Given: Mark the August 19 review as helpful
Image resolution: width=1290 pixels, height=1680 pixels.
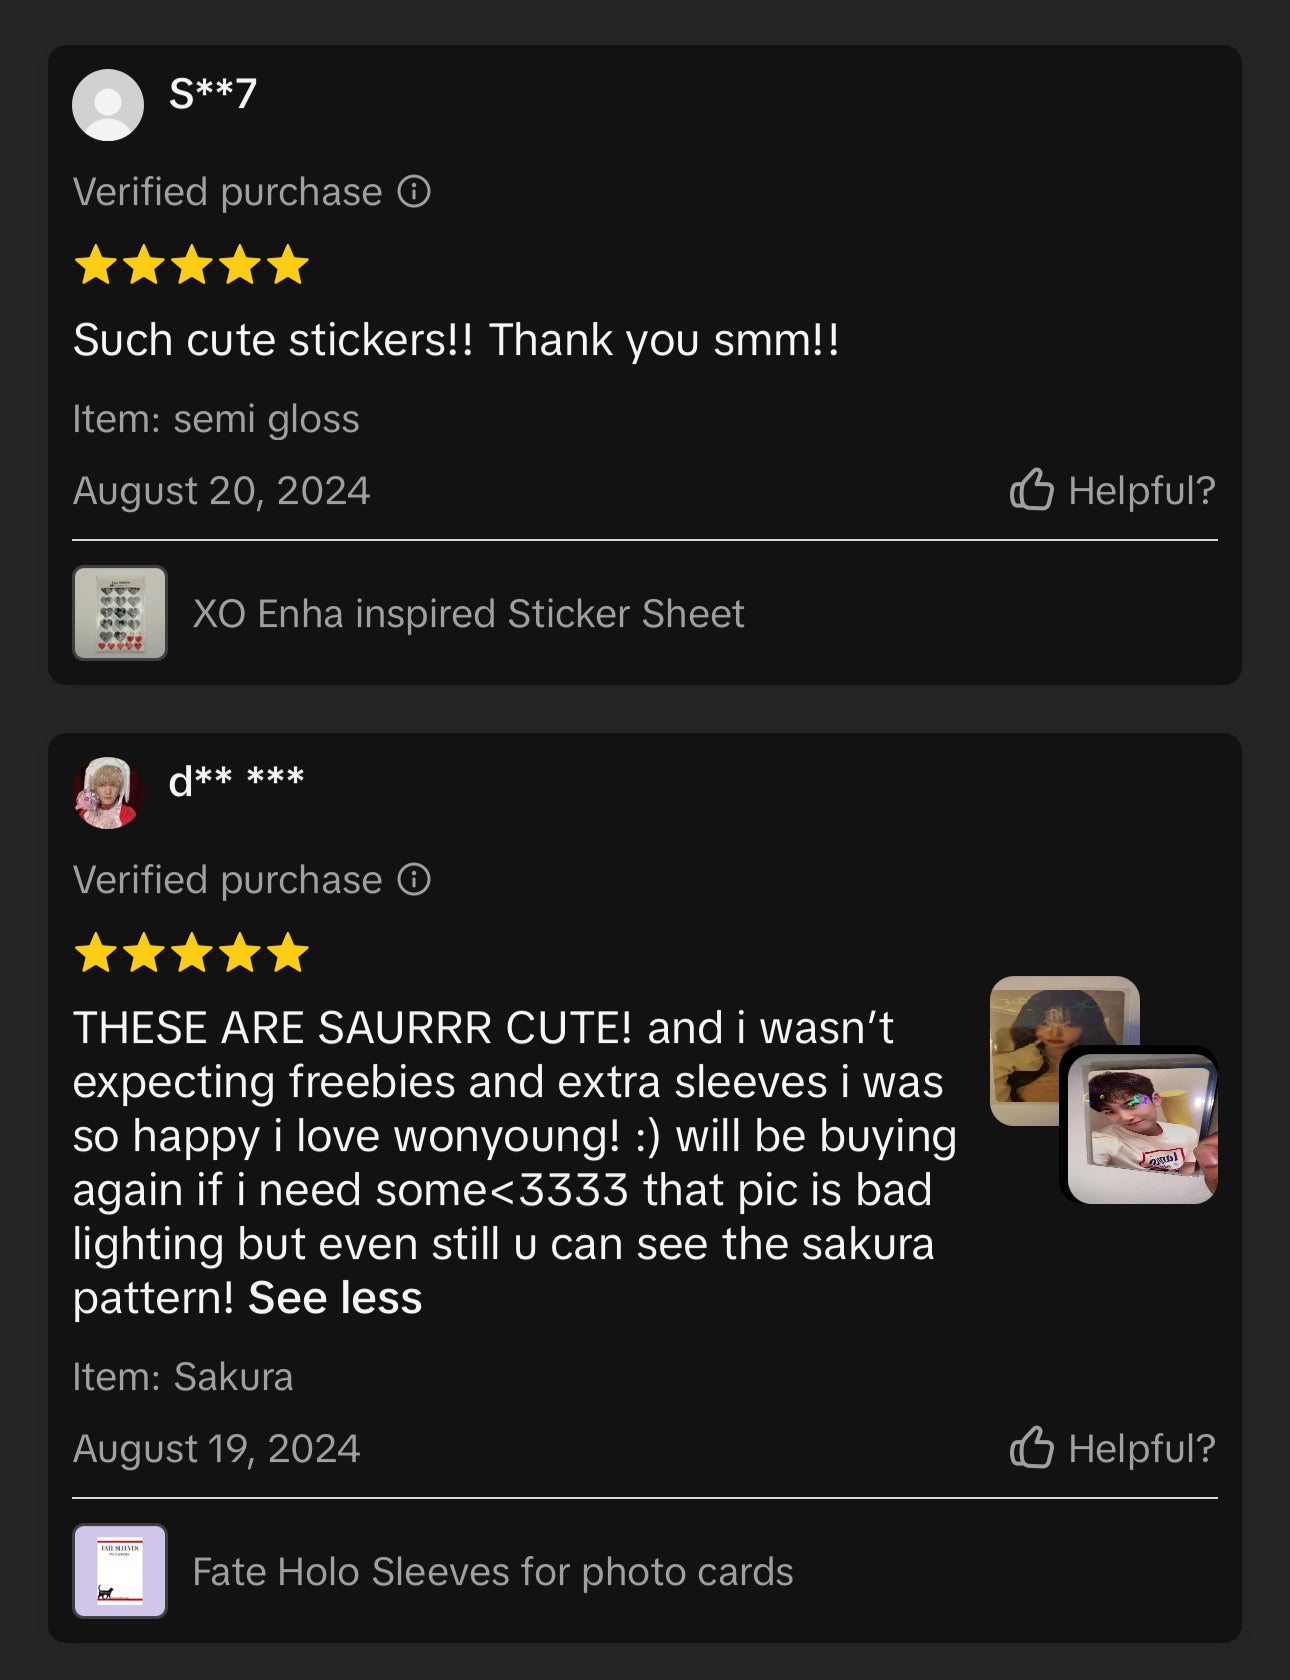Looking at the screenshot, I should [1112, 1448].
